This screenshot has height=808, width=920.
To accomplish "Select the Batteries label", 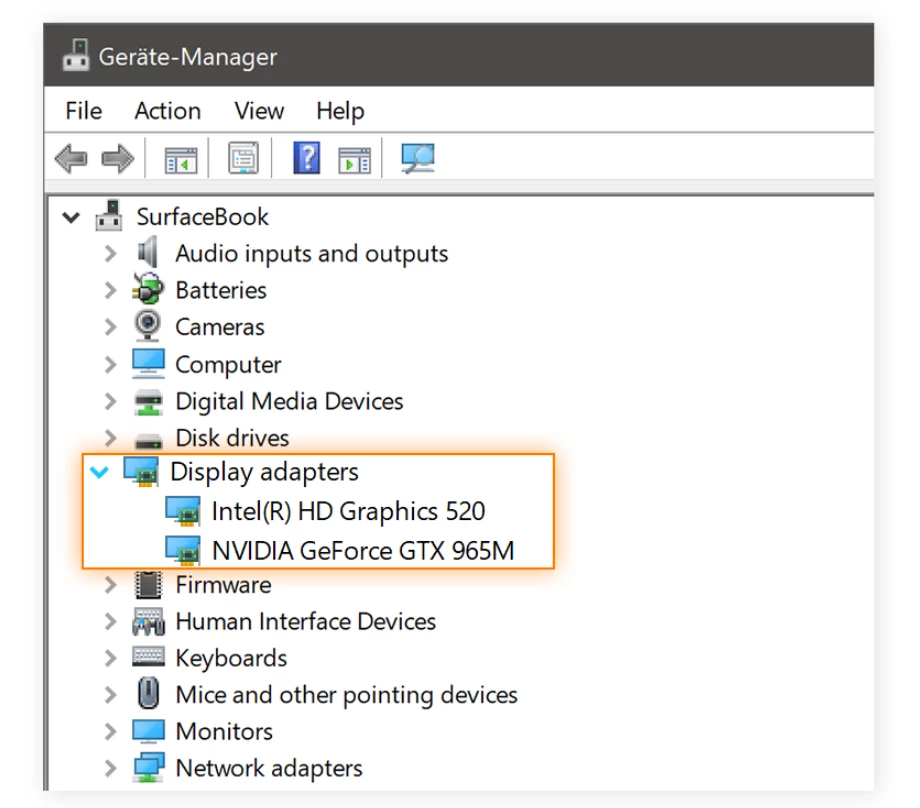I will point(221,290).
